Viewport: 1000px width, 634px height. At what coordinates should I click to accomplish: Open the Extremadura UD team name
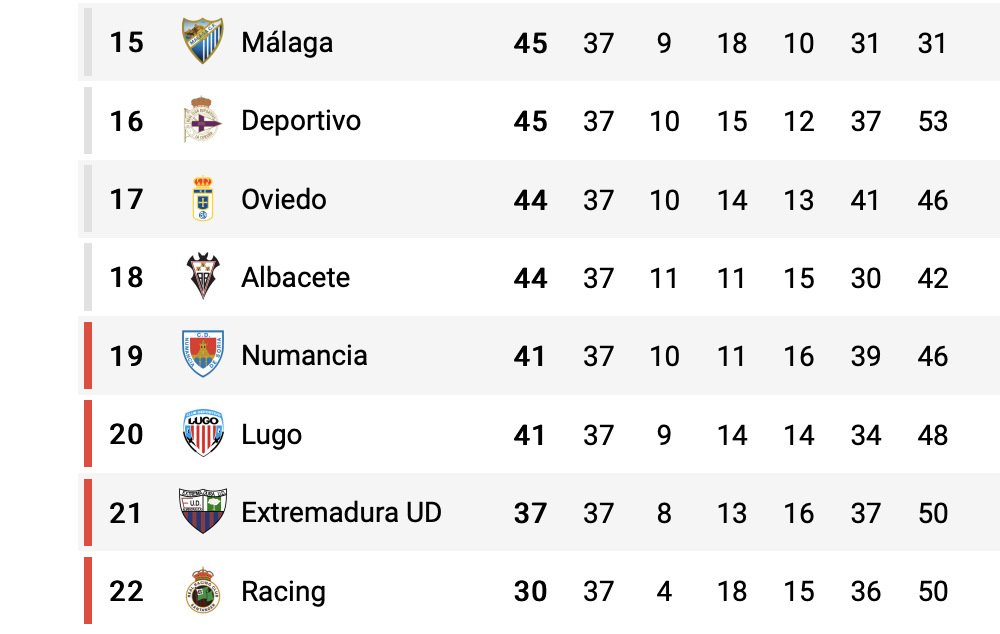pyautogui.click(x=341, y=512)
